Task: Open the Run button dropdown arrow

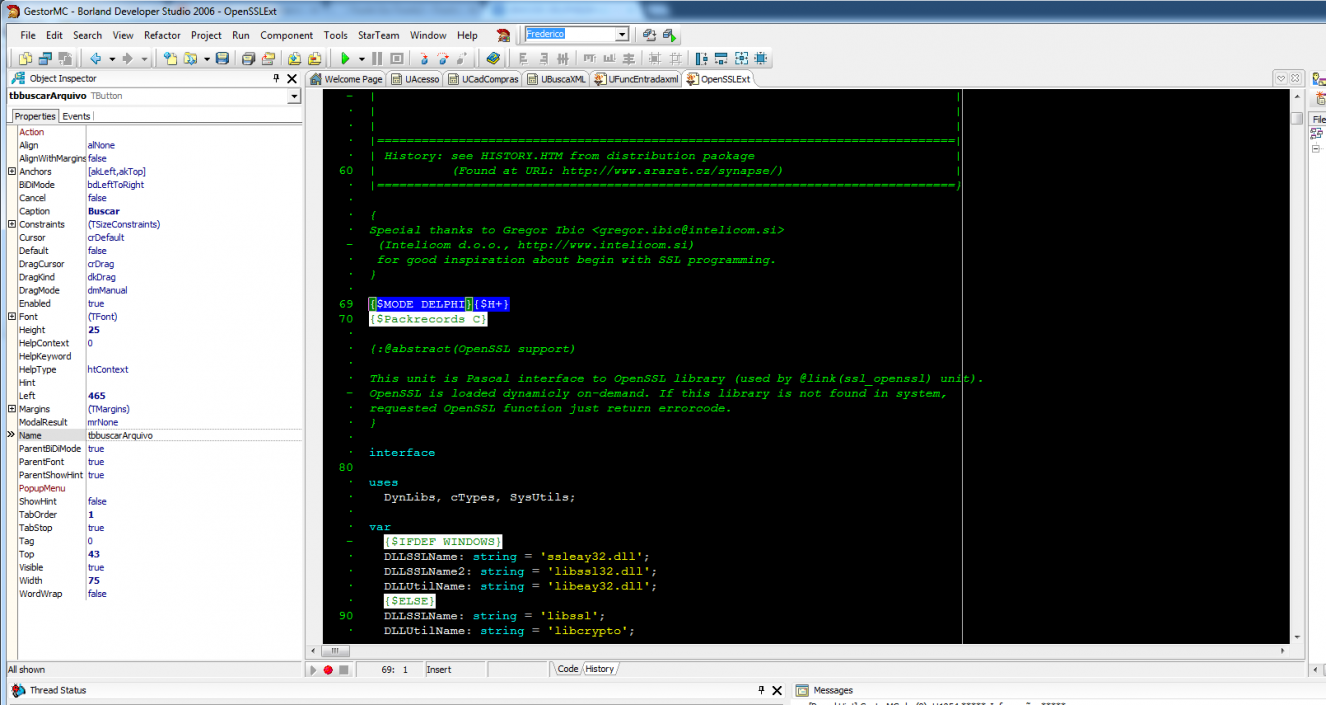Action: 361,59
